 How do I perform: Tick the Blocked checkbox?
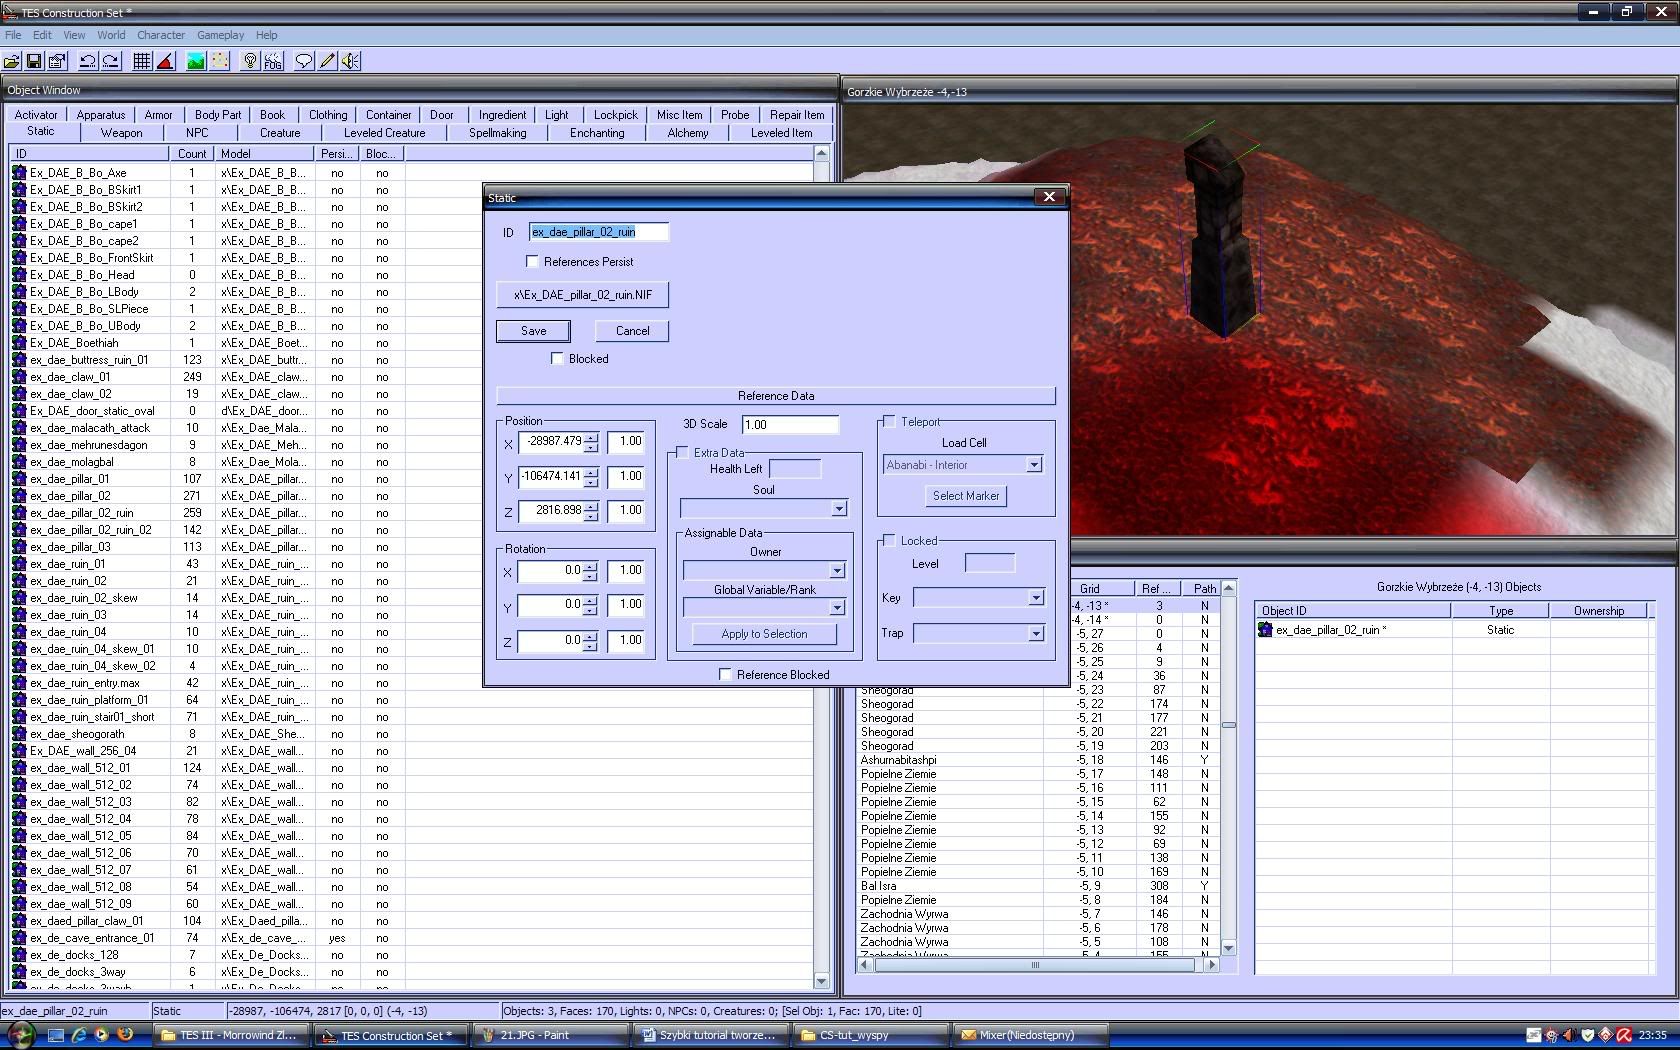pos(558,358)
